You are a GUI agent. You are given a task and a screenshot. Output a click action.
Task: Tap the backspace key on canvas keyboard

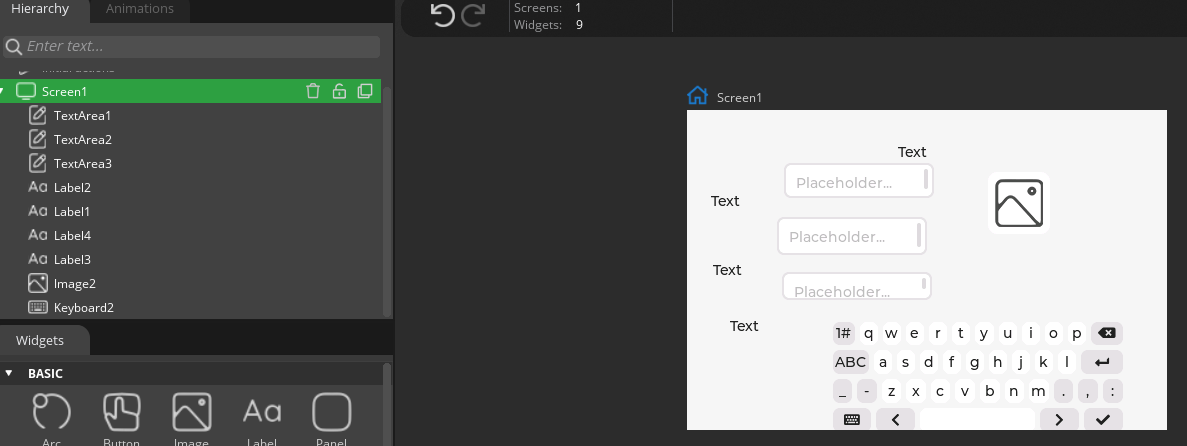1106,333
